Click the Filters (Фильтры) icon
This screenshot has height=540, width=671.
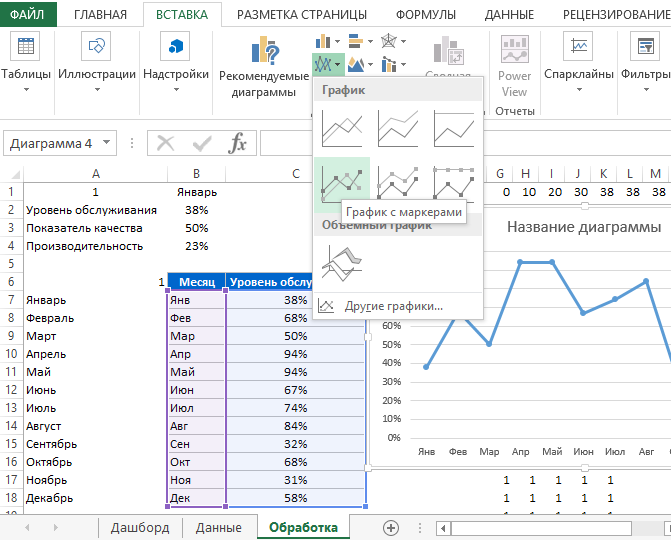click(643, 60)
